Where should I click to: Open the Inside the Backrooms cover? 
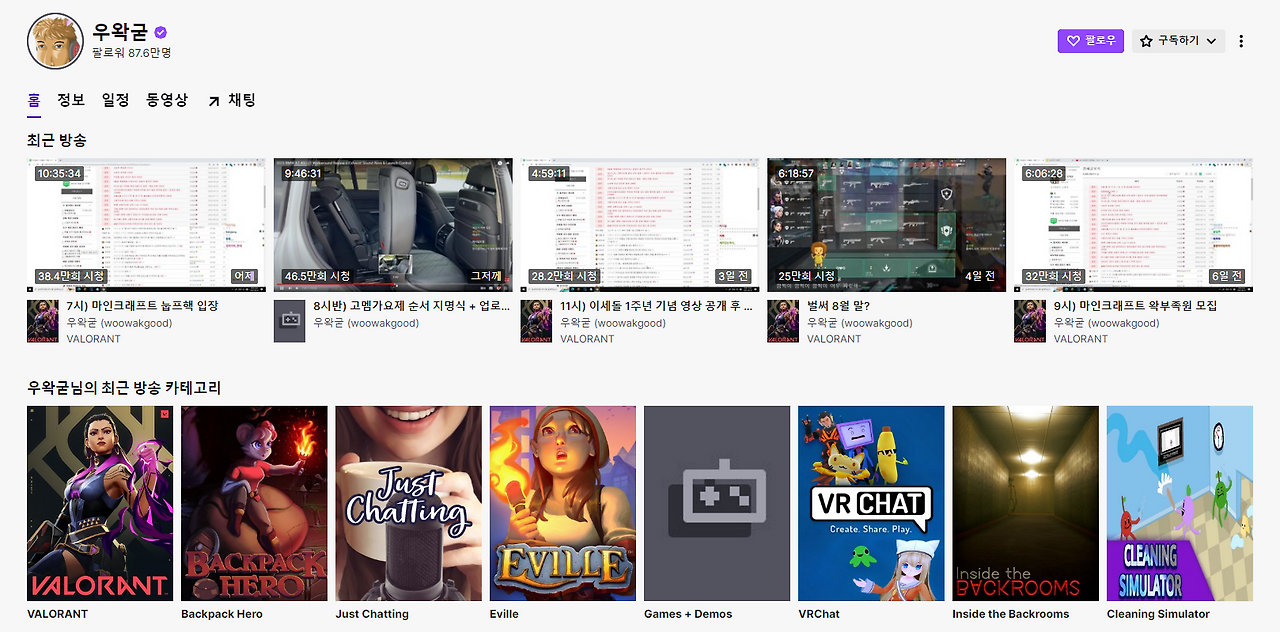pyautogui.click(x=1025, y=503)
